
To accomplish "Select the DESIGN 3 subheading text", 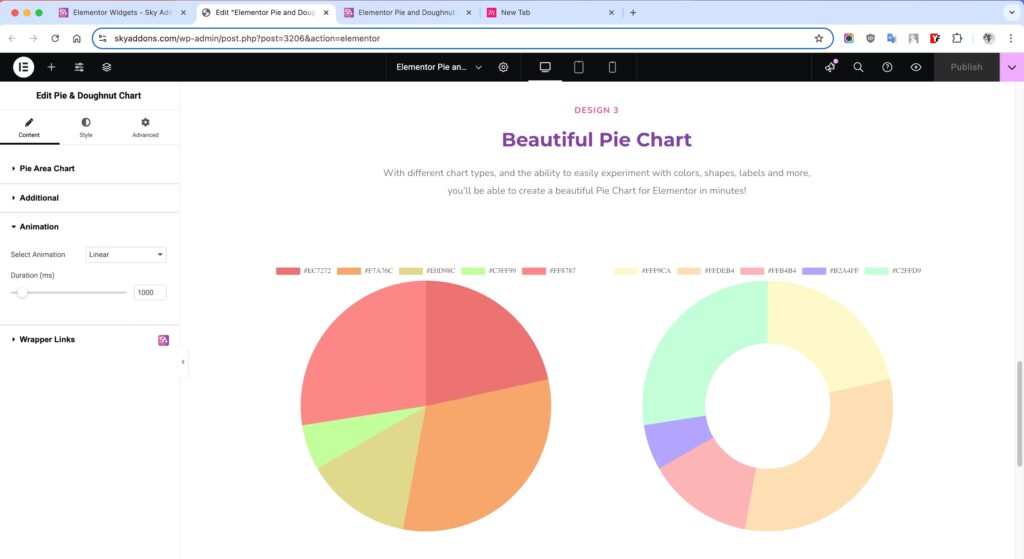I will click(x=596, y=110).
